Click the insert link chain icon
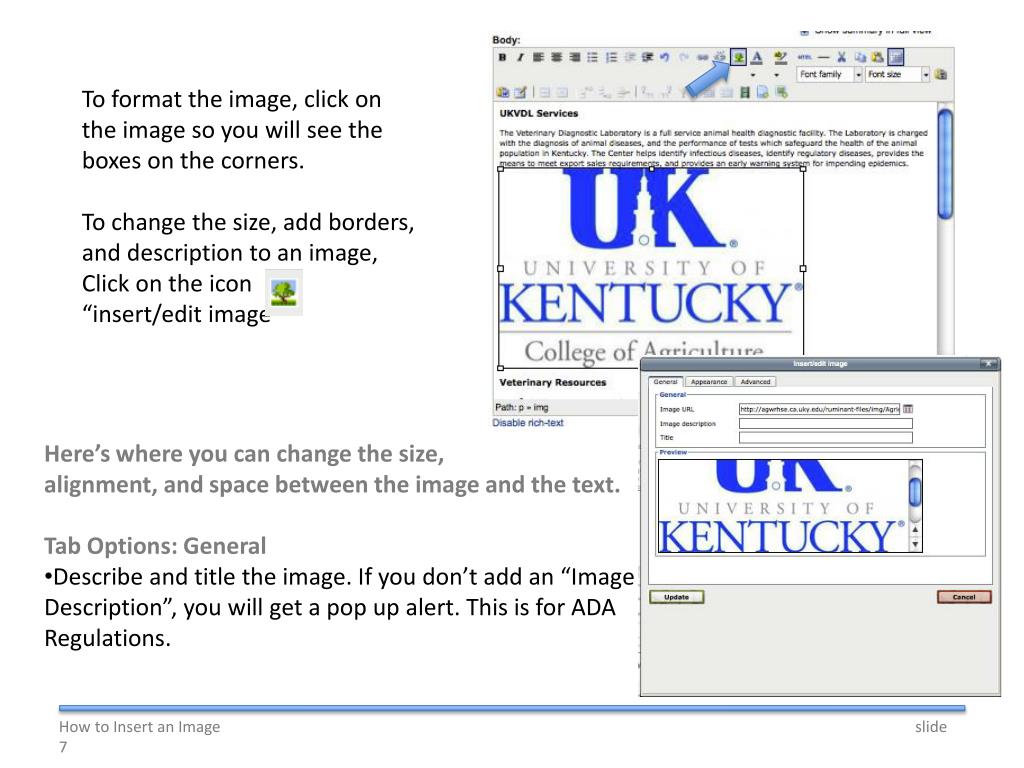1024x768 pixels. (703, 57)
